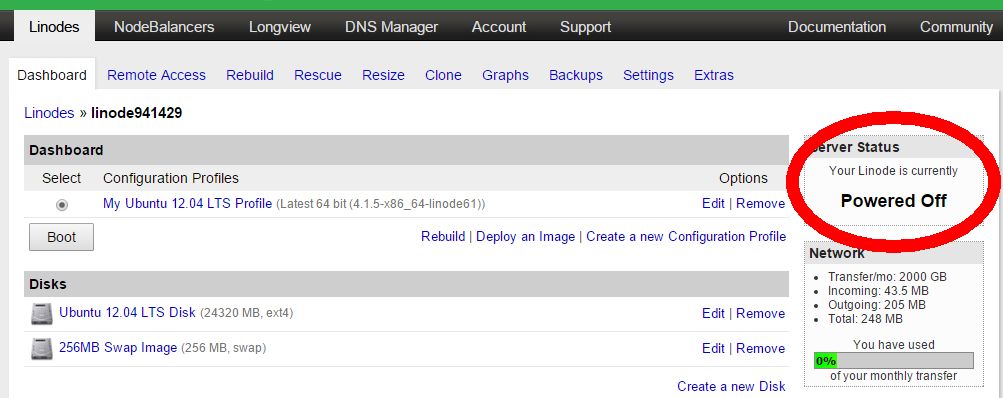Open the Support tab
The height and width of the screenshot is (398, 1003).
click(585, 27)
